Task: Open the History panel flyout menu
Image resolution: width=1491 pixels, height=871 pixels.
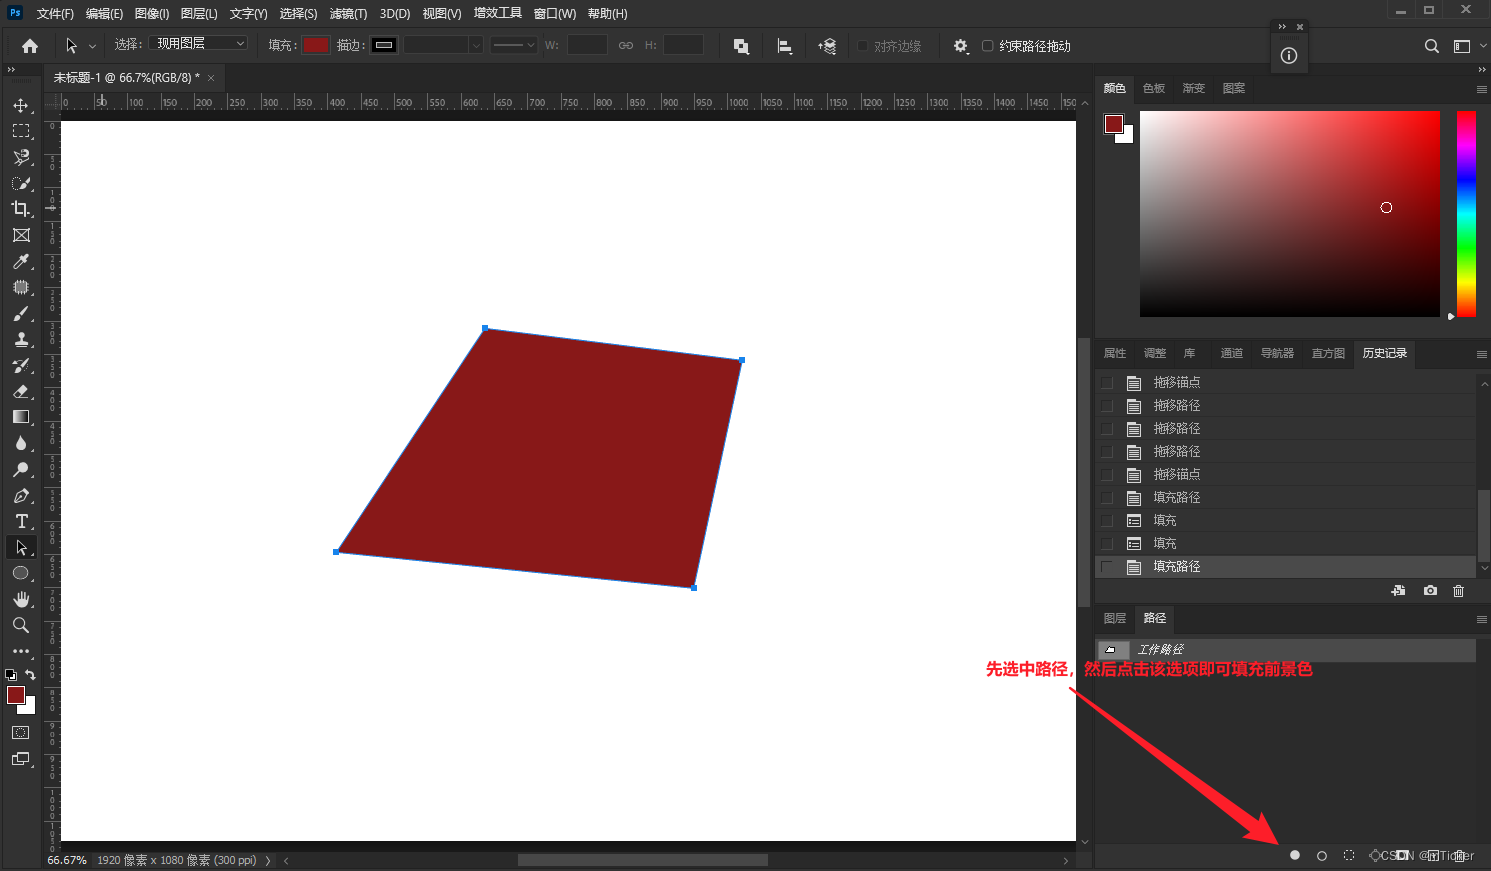Action: tap(1481, 354)
